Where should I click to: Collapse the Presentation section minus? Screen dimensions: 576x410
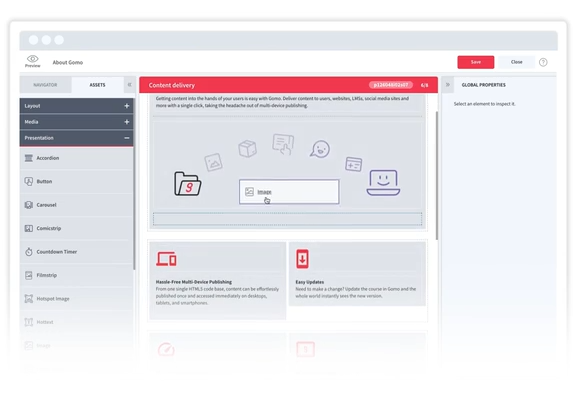point(127,138)
